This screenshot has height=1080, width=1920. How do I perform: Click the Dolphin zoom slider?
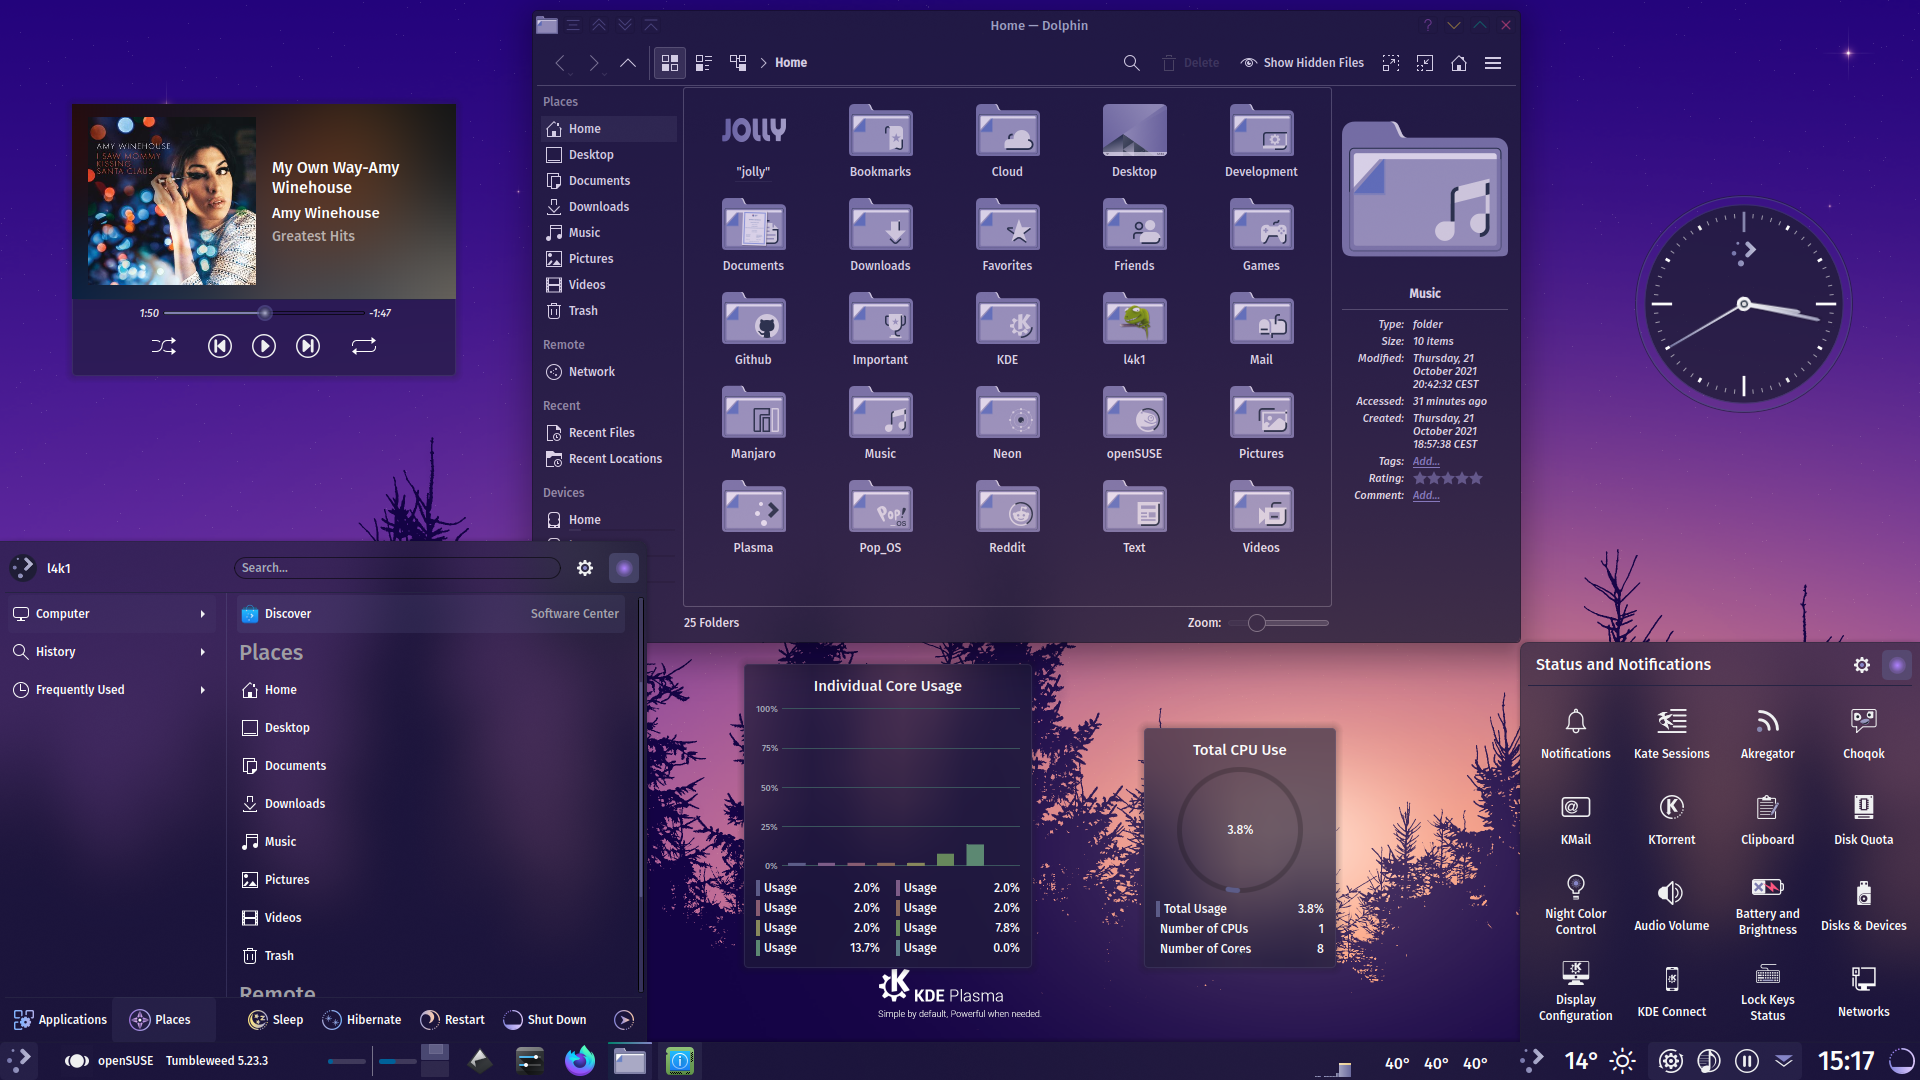point(1280,623)
